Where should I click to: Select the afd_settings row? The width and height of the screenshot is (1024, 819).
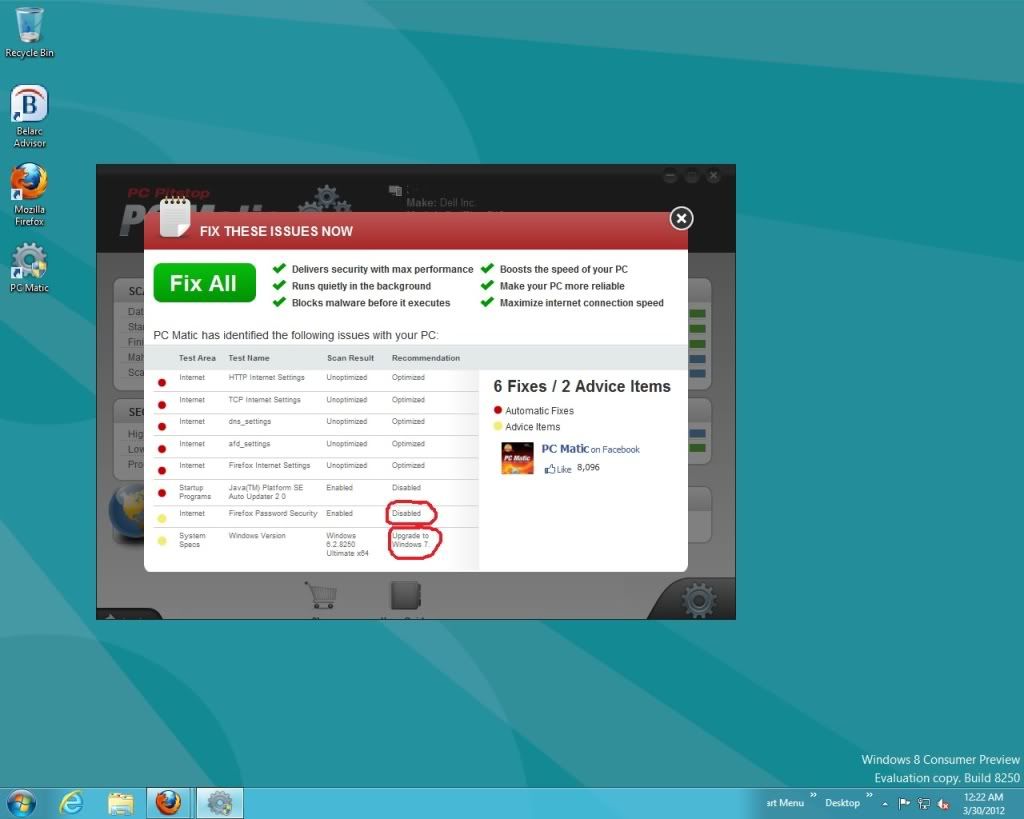316,447
